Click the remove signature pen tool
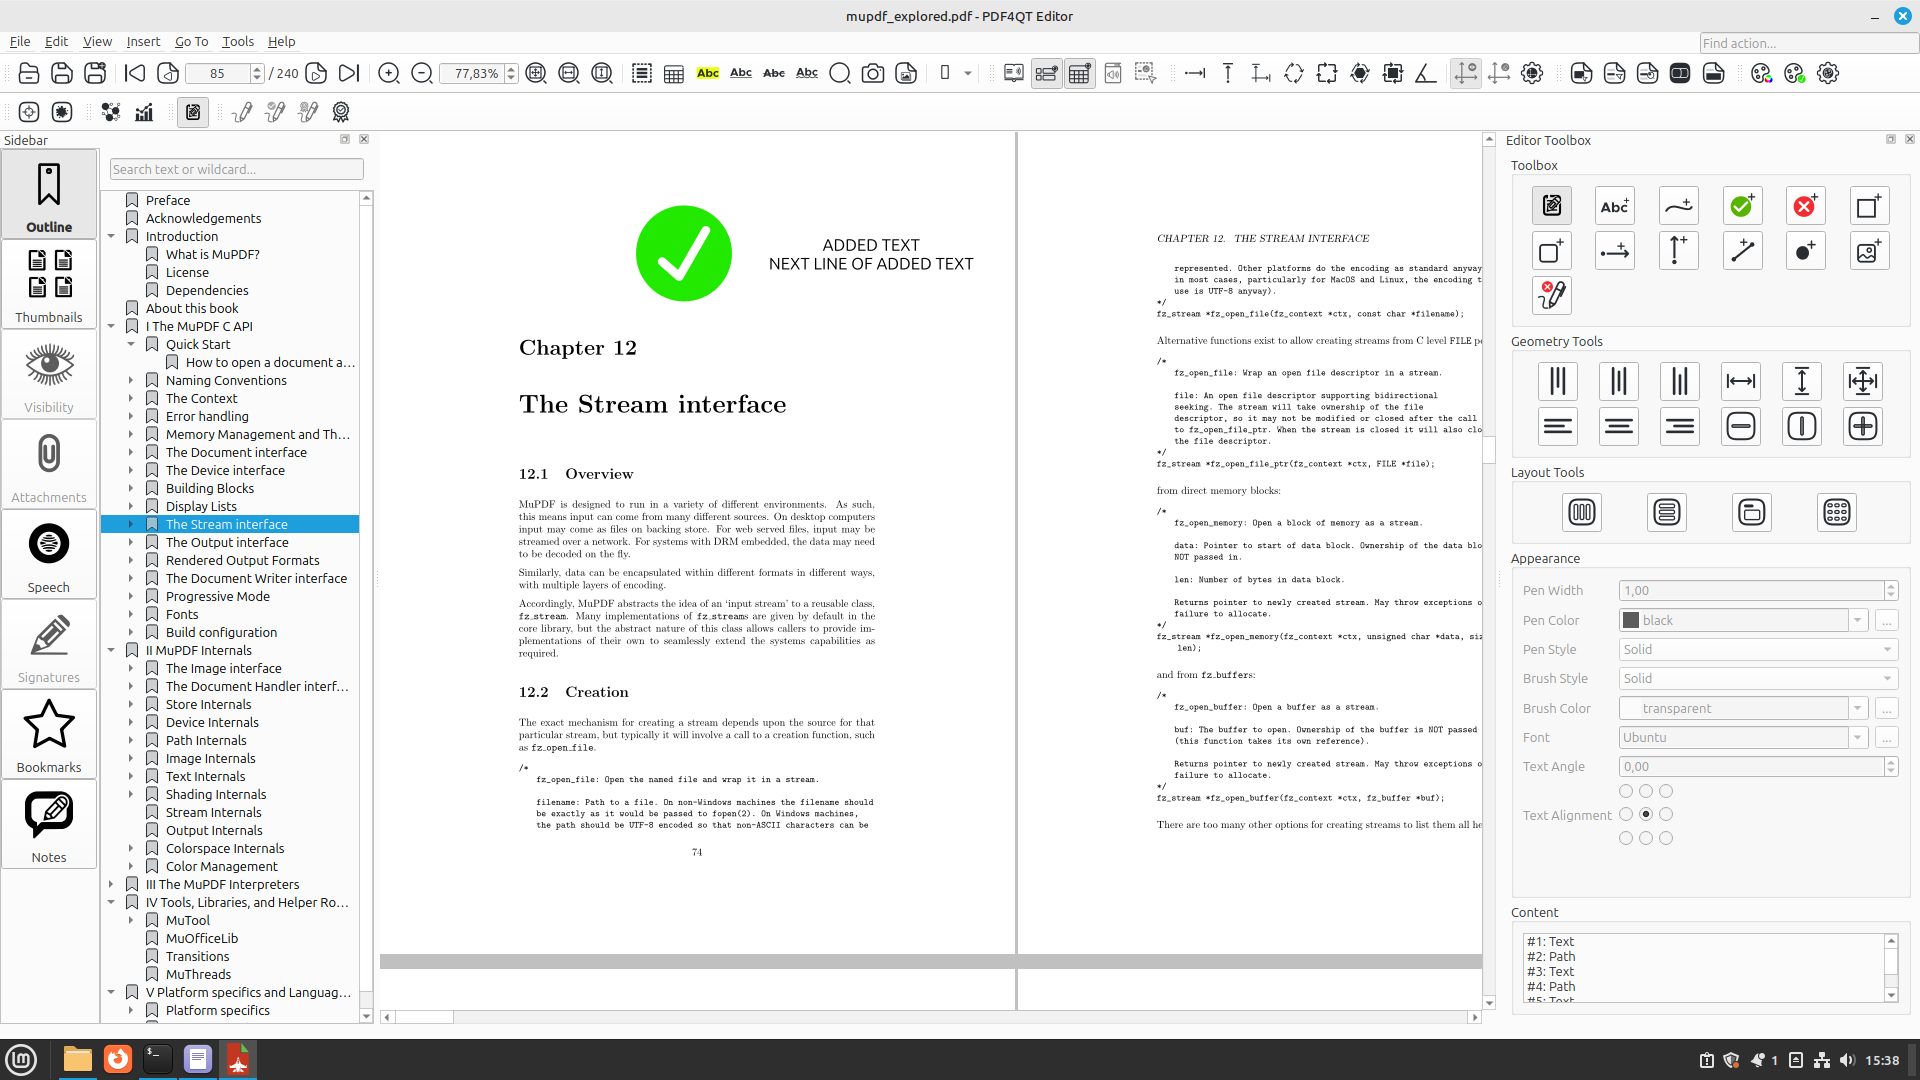Viewport: 1920px width, 1080px height. [x=1552, y=296]
